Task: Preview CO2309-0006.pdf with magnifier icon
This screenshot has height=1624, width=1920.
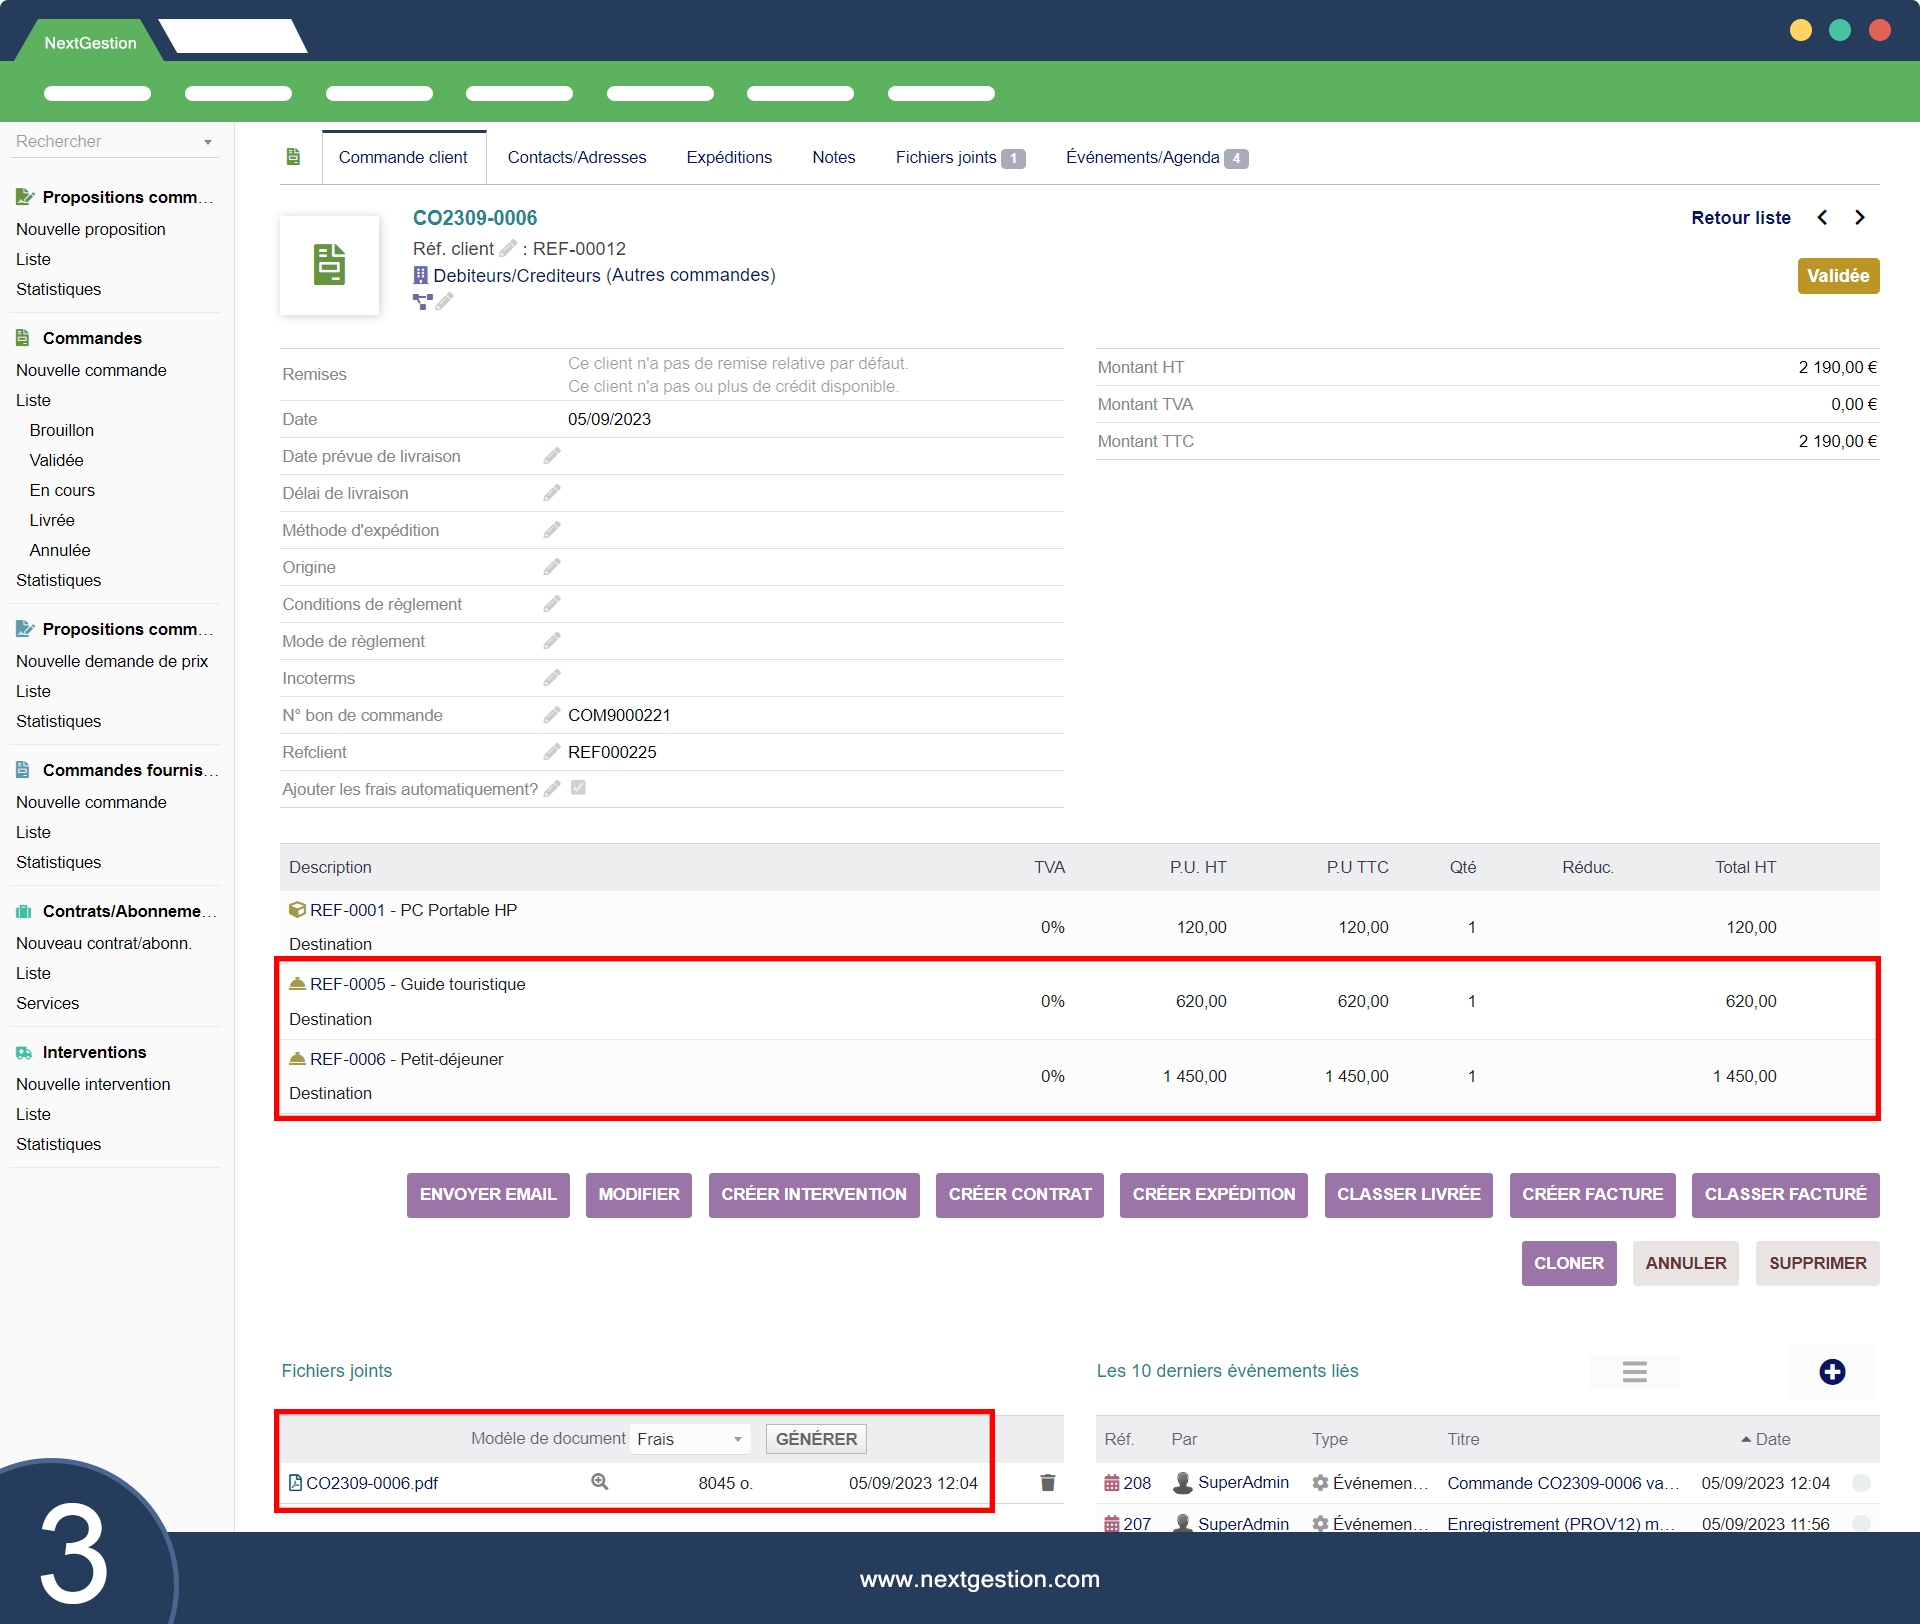Action: tap(599, 1482)
